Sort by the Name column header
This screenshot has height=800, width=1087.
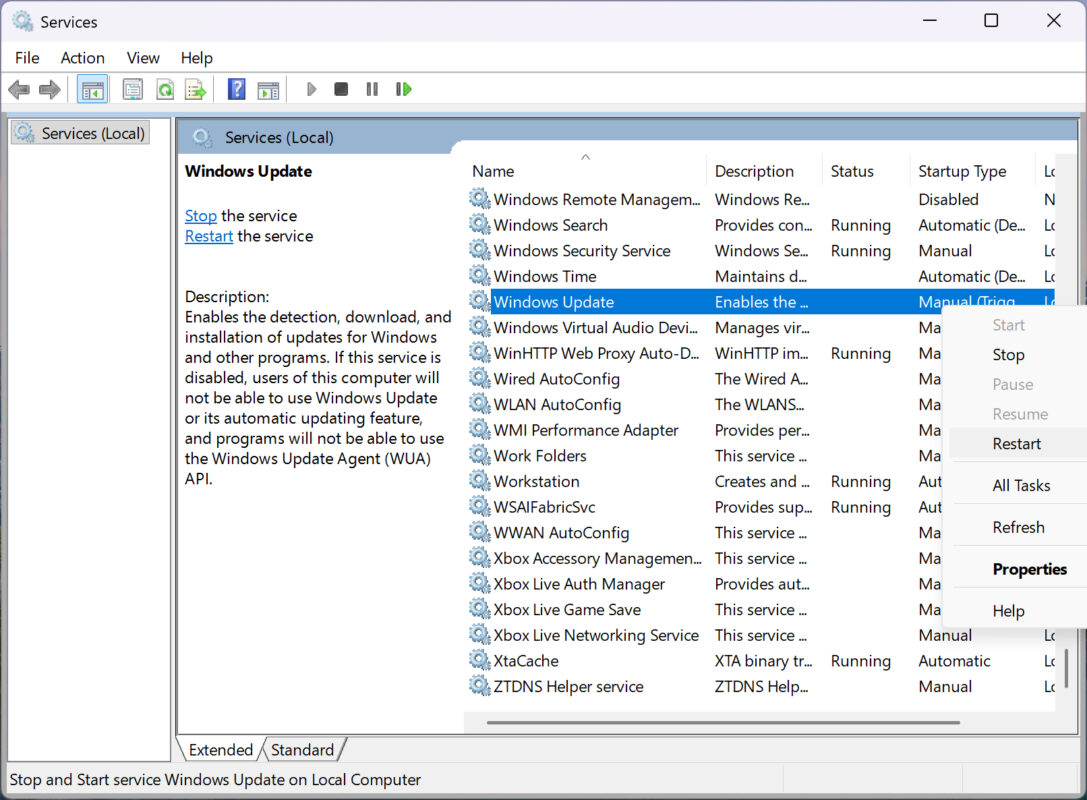pos(585,171)
